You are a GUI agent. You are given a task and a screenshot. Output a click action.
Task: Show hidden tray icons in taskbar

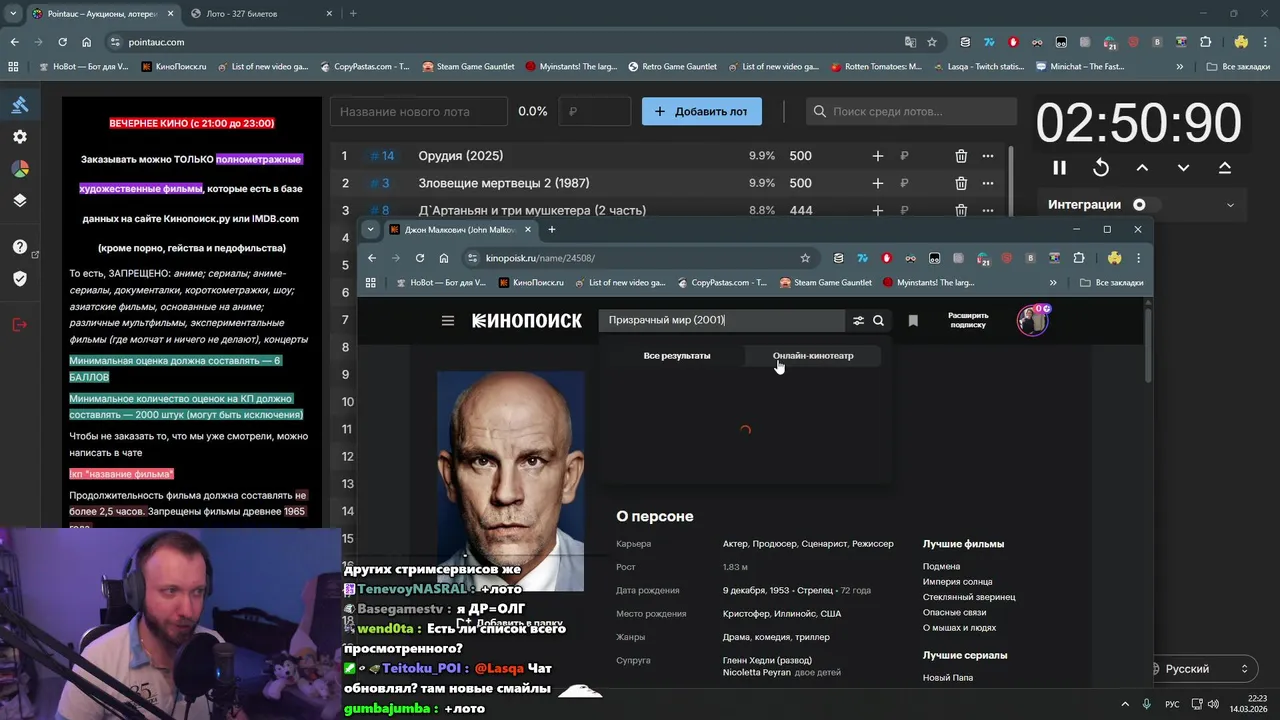point(1124,704)
